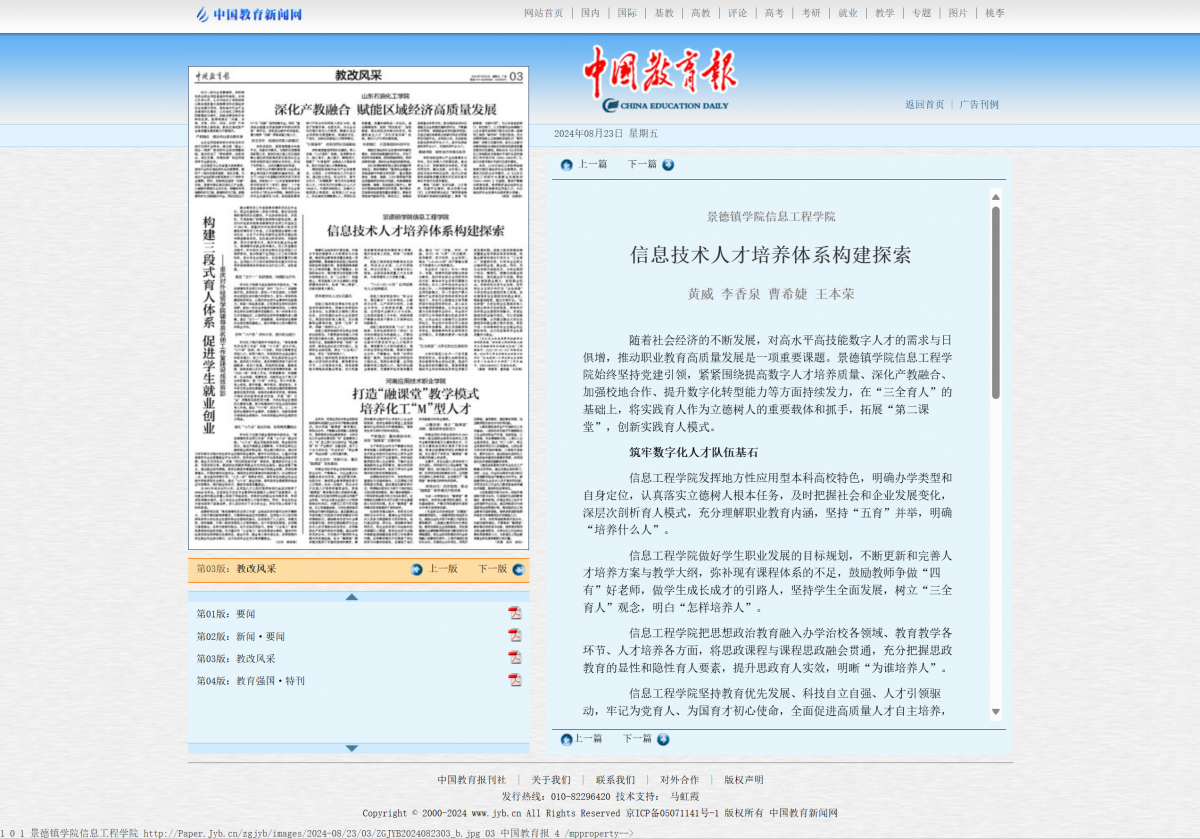Click the 下一篇 arrow icon above the article
The width and height of the screenshot is (1200, 839).
coord(668,165)
